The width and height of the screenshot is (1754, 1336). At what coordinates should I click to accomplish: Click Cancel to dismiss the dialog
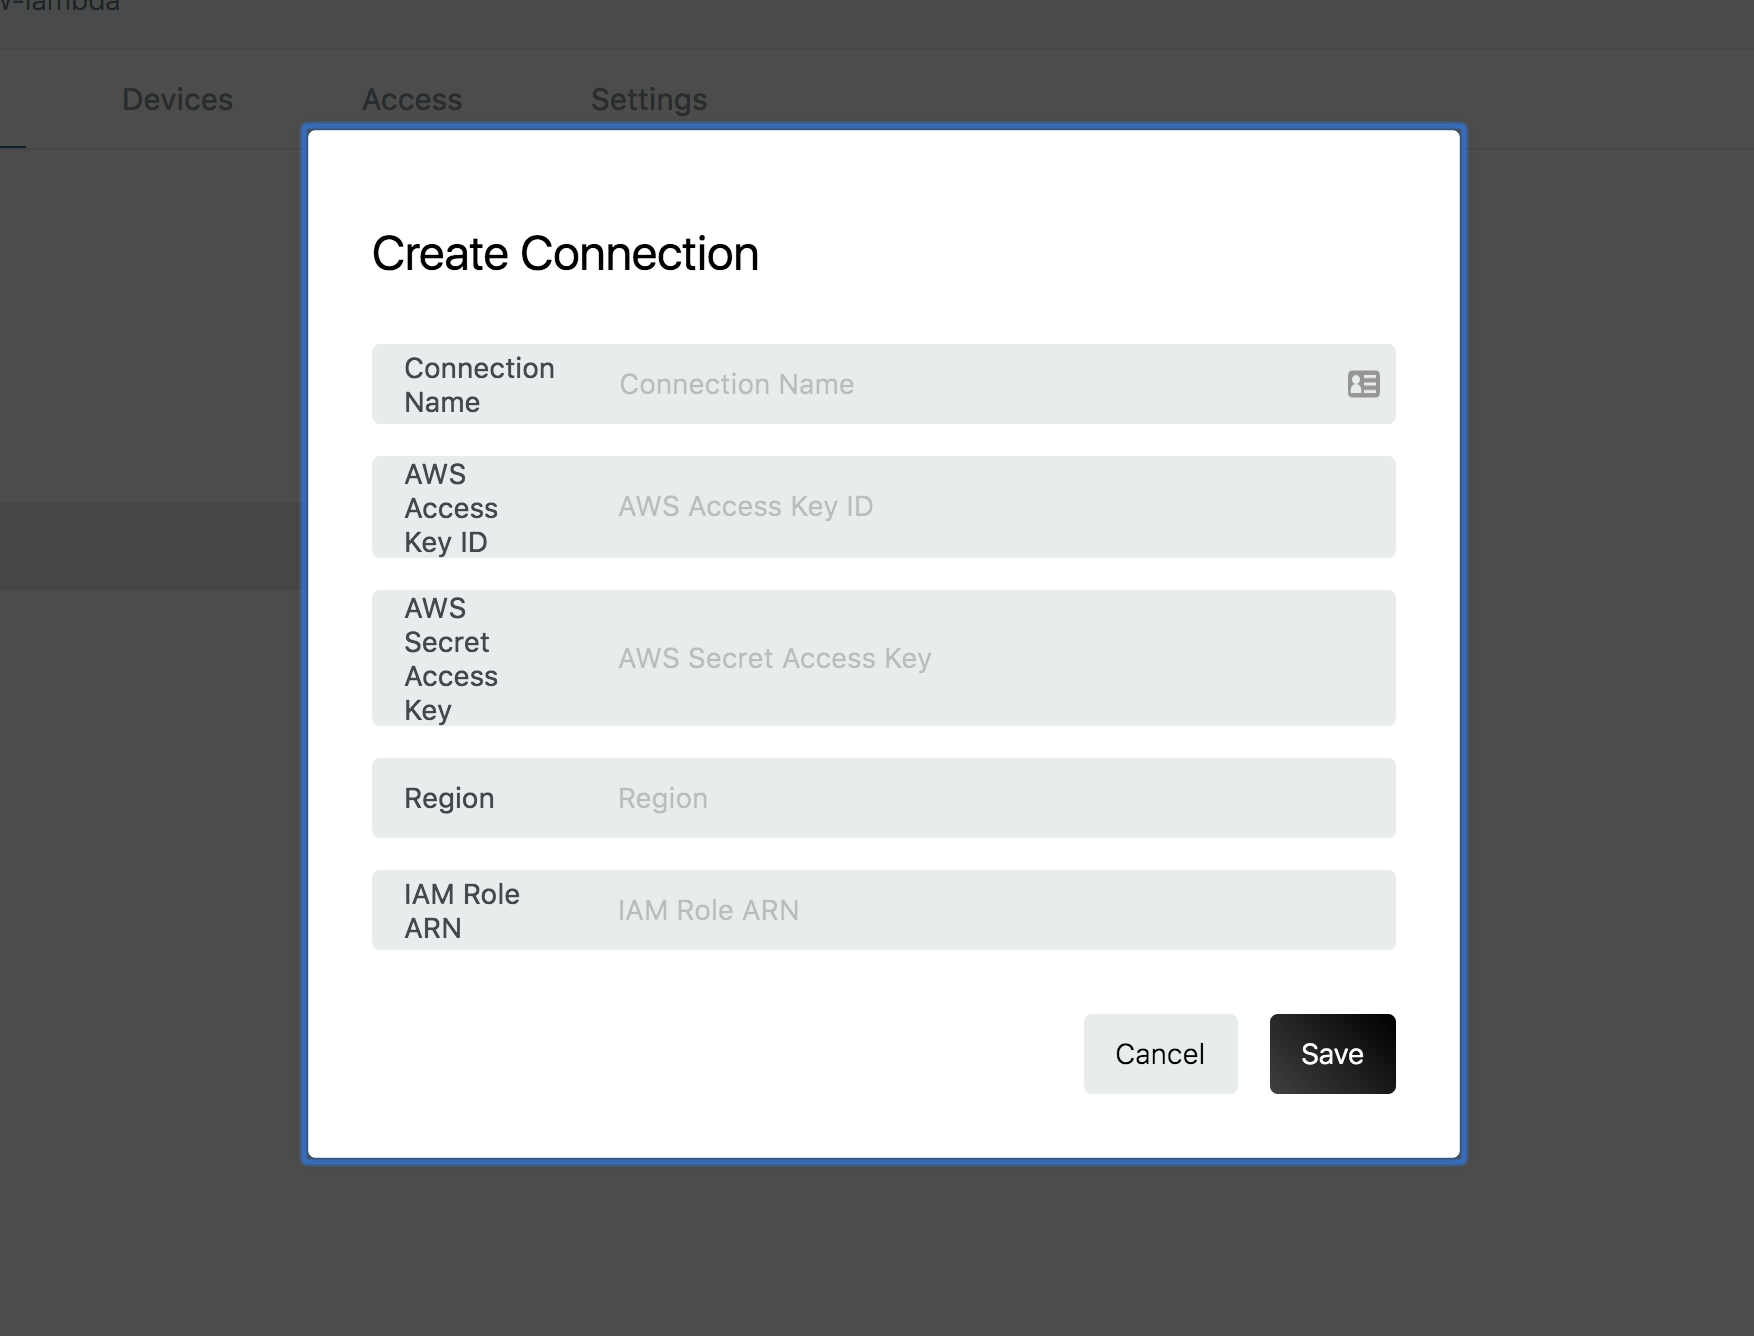[x=1160, y=1053]
